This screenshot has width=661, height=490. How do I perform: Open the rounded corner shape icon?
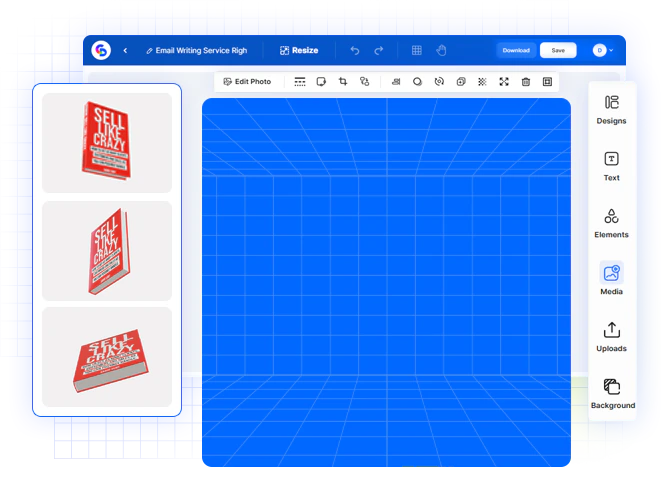321,81
